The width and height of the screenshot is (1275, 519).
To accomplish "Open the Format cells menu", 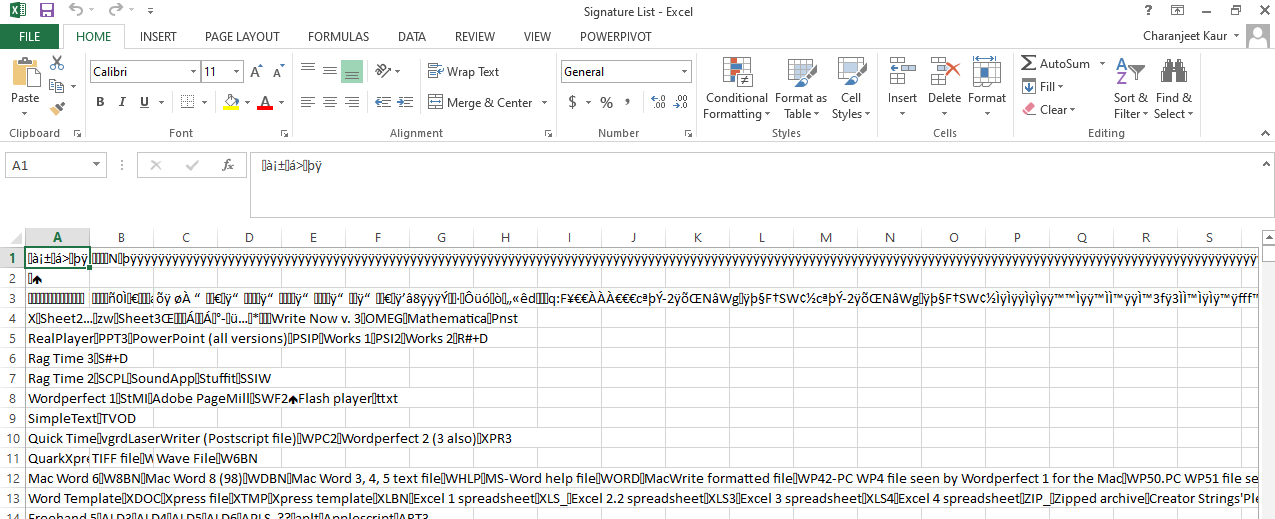I will pyautogui.click(x=987, y=89).
